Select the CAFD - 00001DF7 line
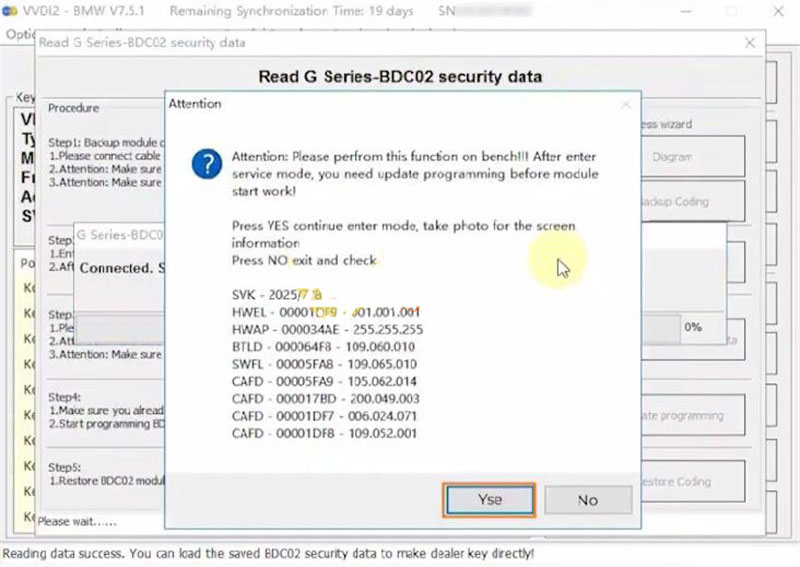800x567 pixels. click(x=324, y=416)
